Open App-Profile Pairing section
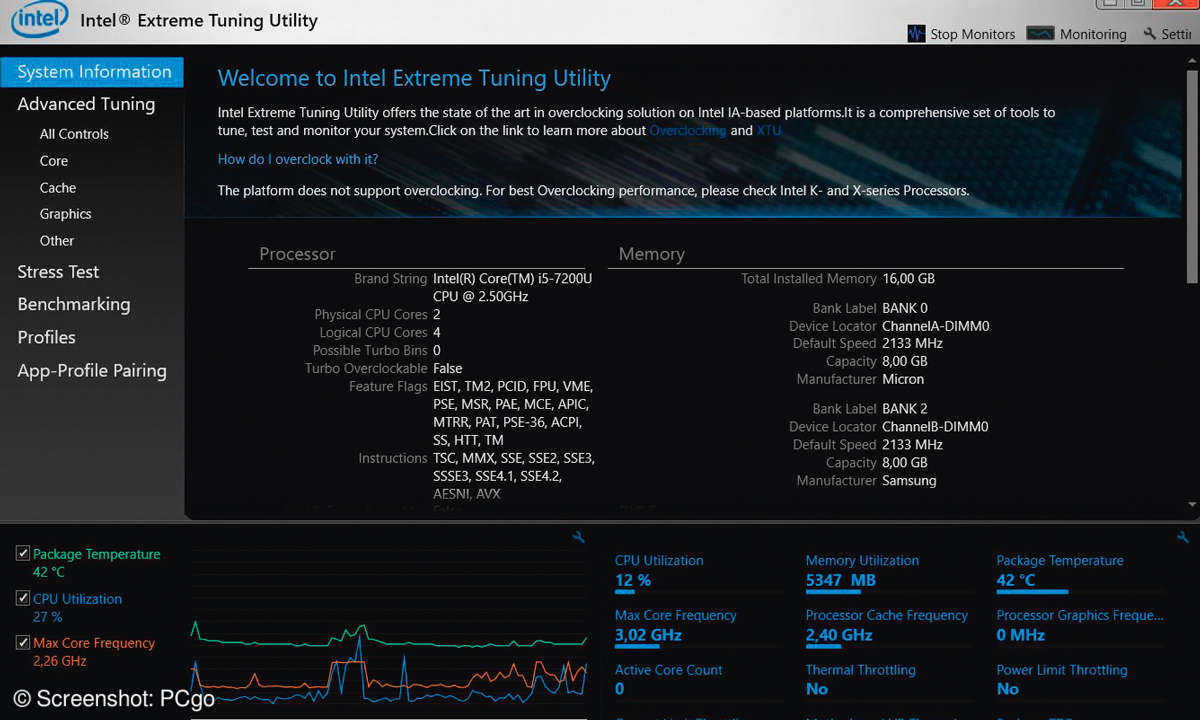The image size is (1200, 720). click(92, 370)
